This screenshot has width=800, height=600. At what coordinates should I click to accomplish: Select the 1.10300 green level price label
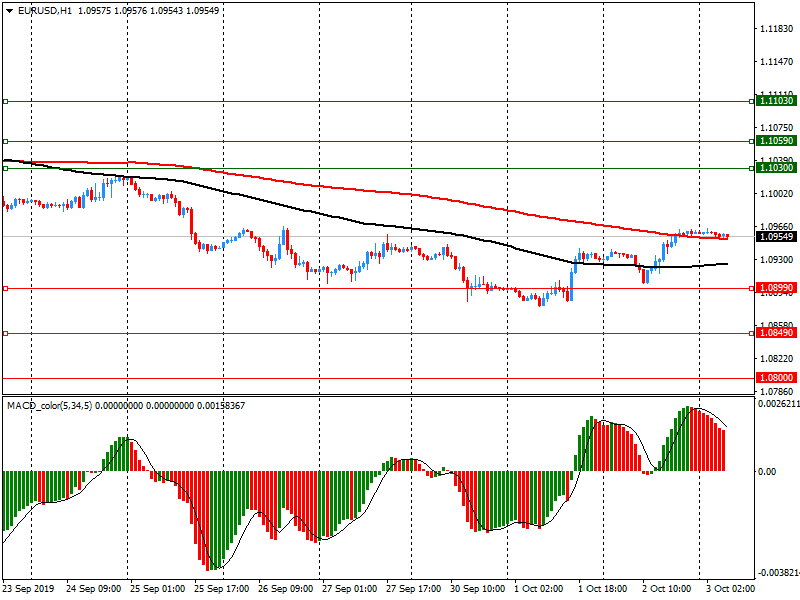point(776,168)
